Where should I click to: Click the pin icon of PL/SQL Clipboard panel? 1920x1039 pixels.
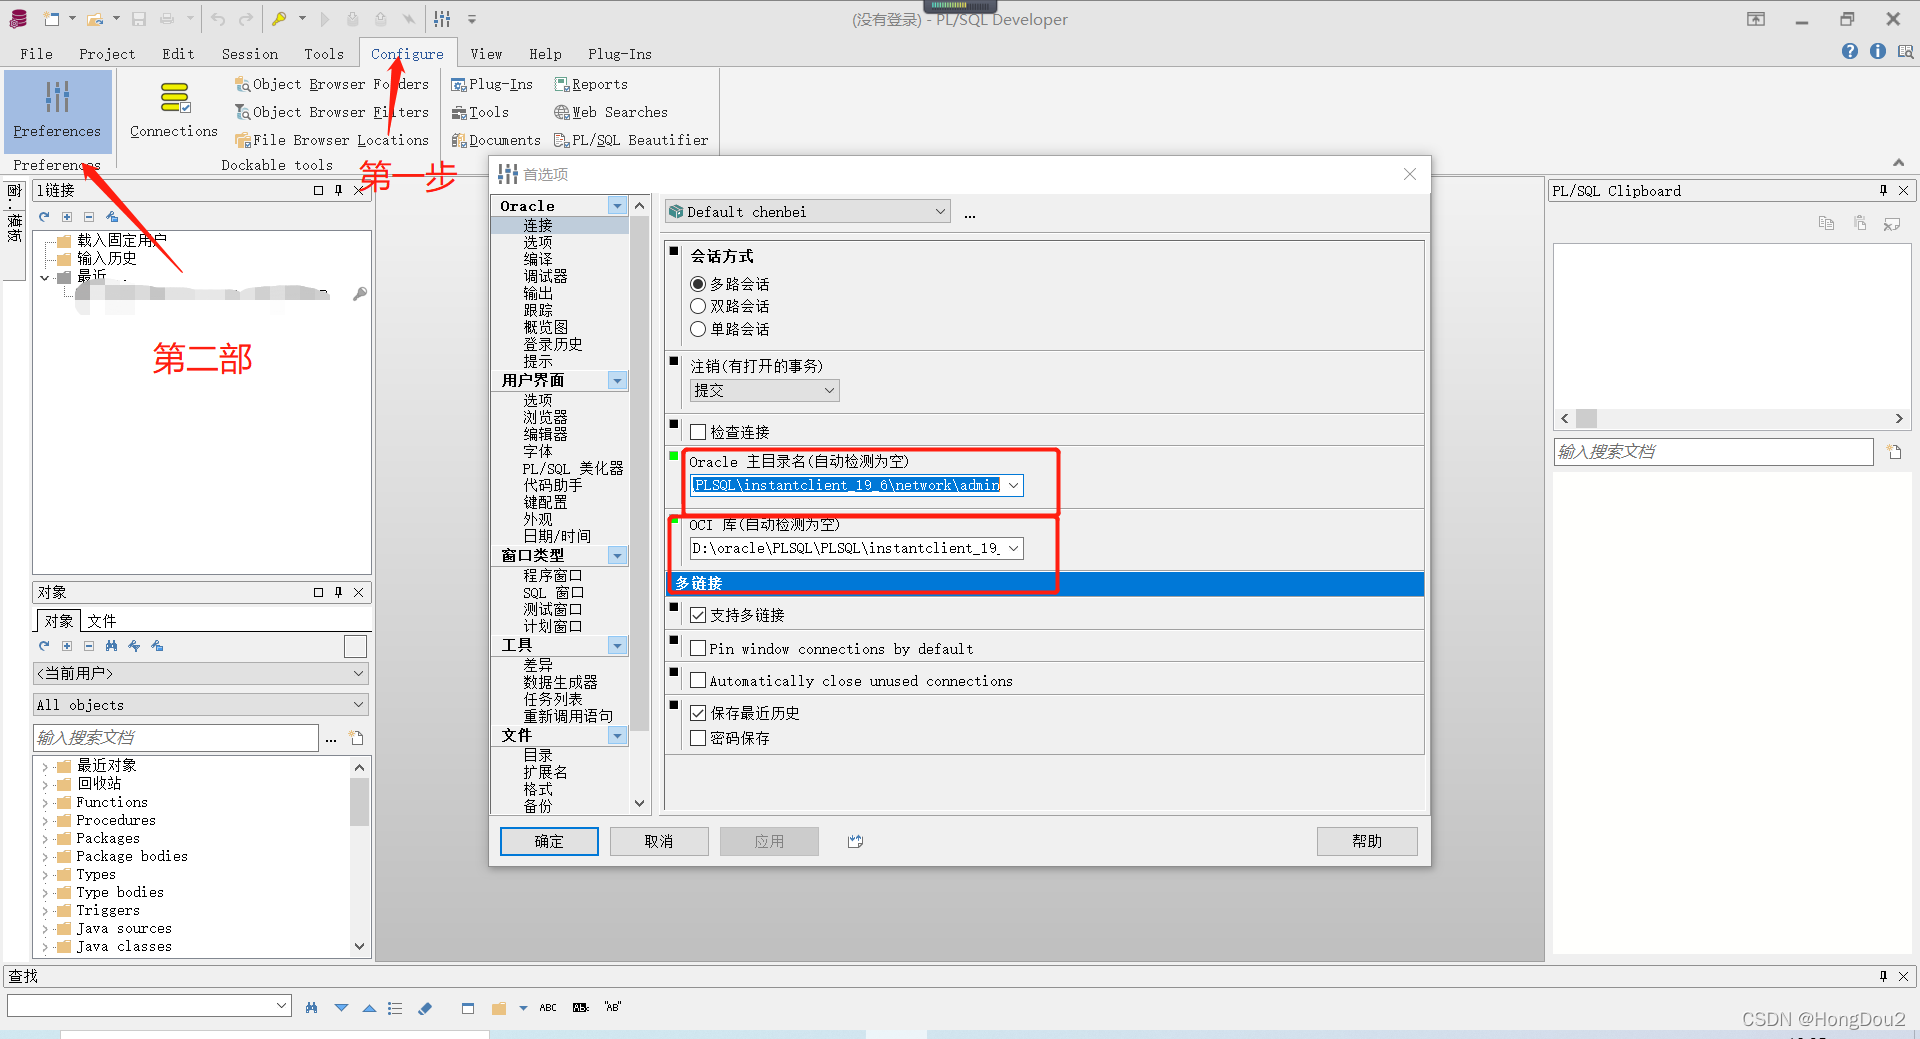click(1883, 191)
